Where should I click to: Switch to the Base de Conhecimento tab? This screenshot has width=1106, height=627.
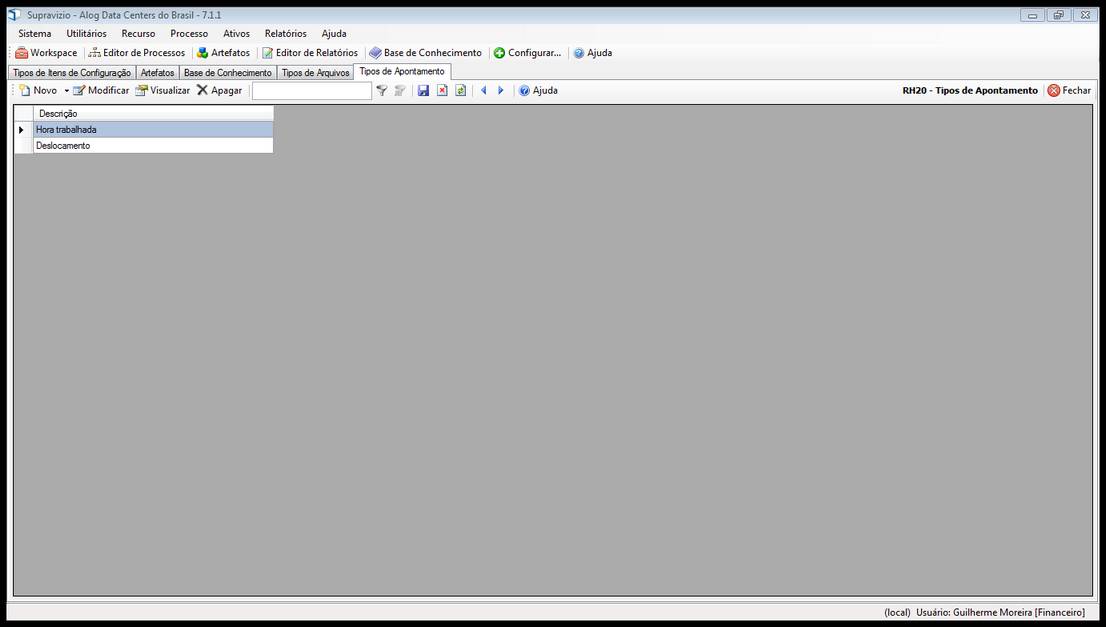click(228, 73)
